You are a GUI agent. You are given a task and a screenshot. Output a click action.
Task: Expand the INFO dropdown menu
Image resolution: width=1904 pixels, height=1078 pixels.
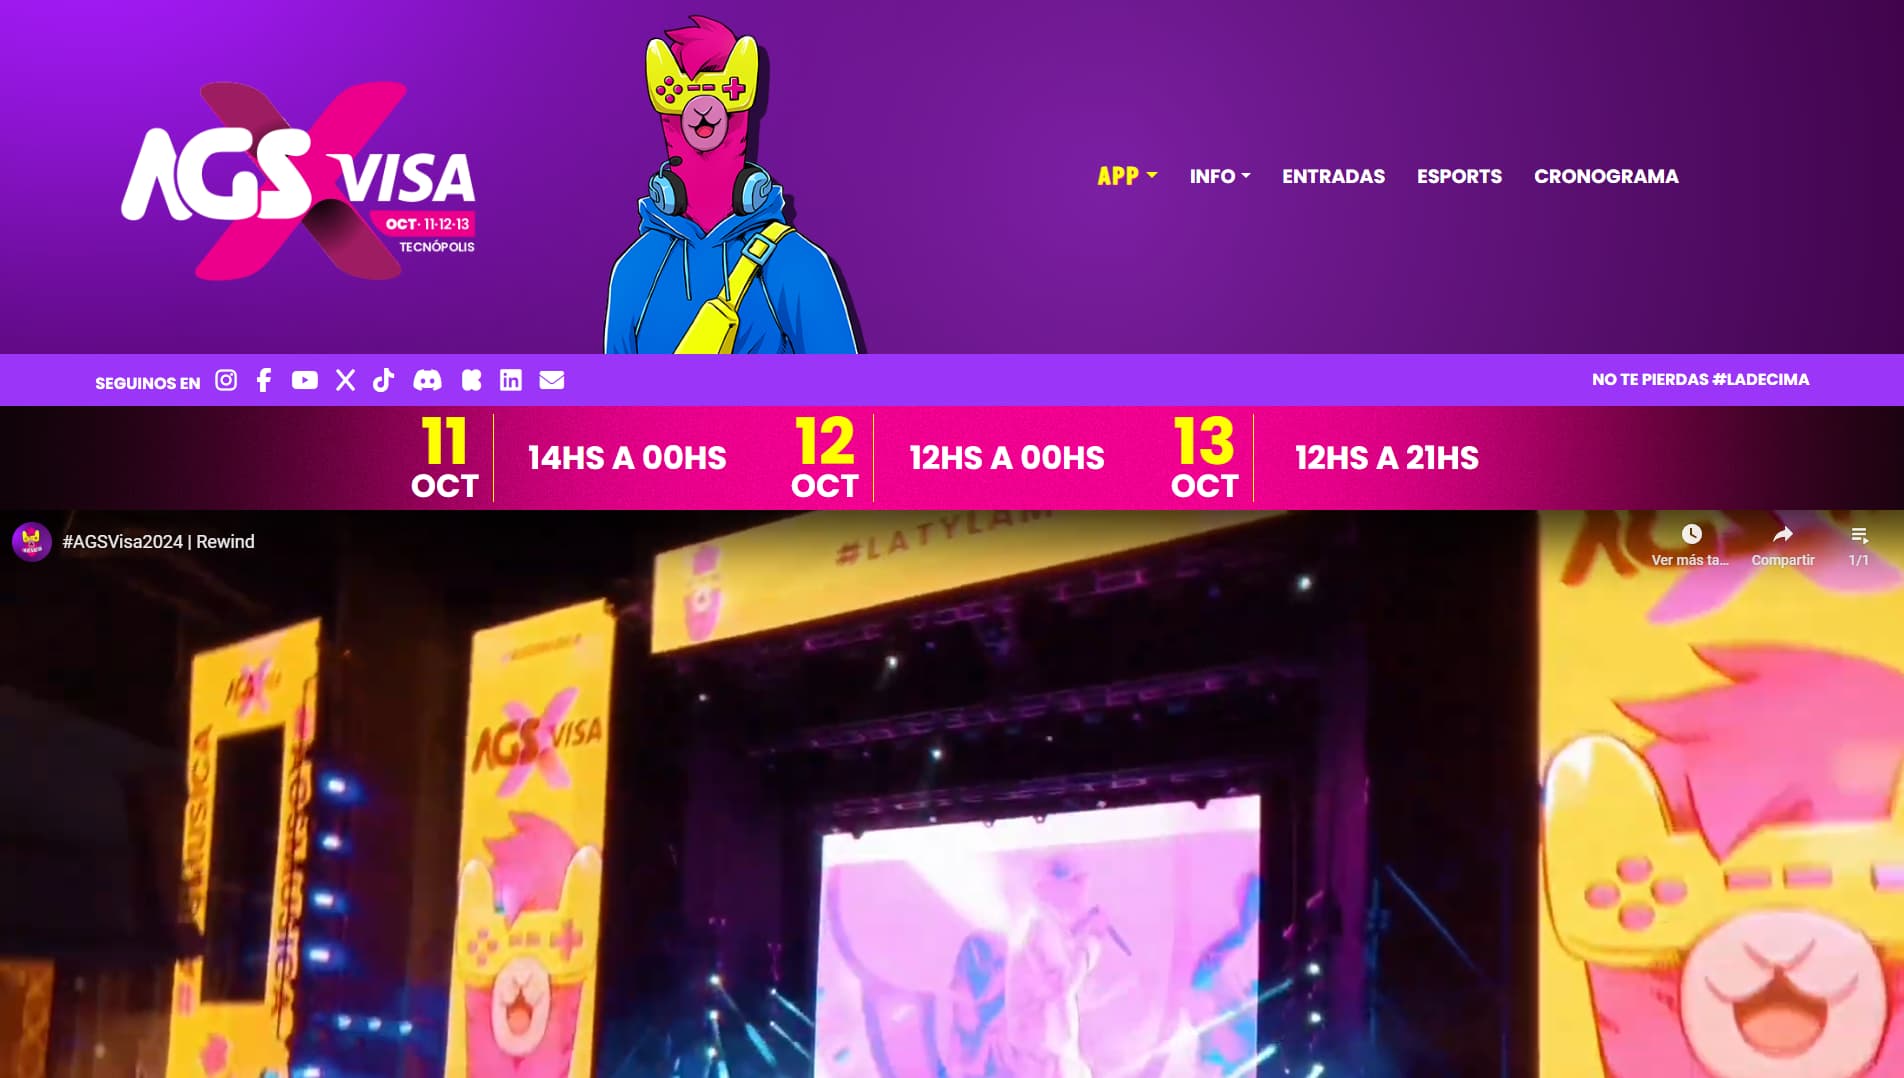[1220, 176]
